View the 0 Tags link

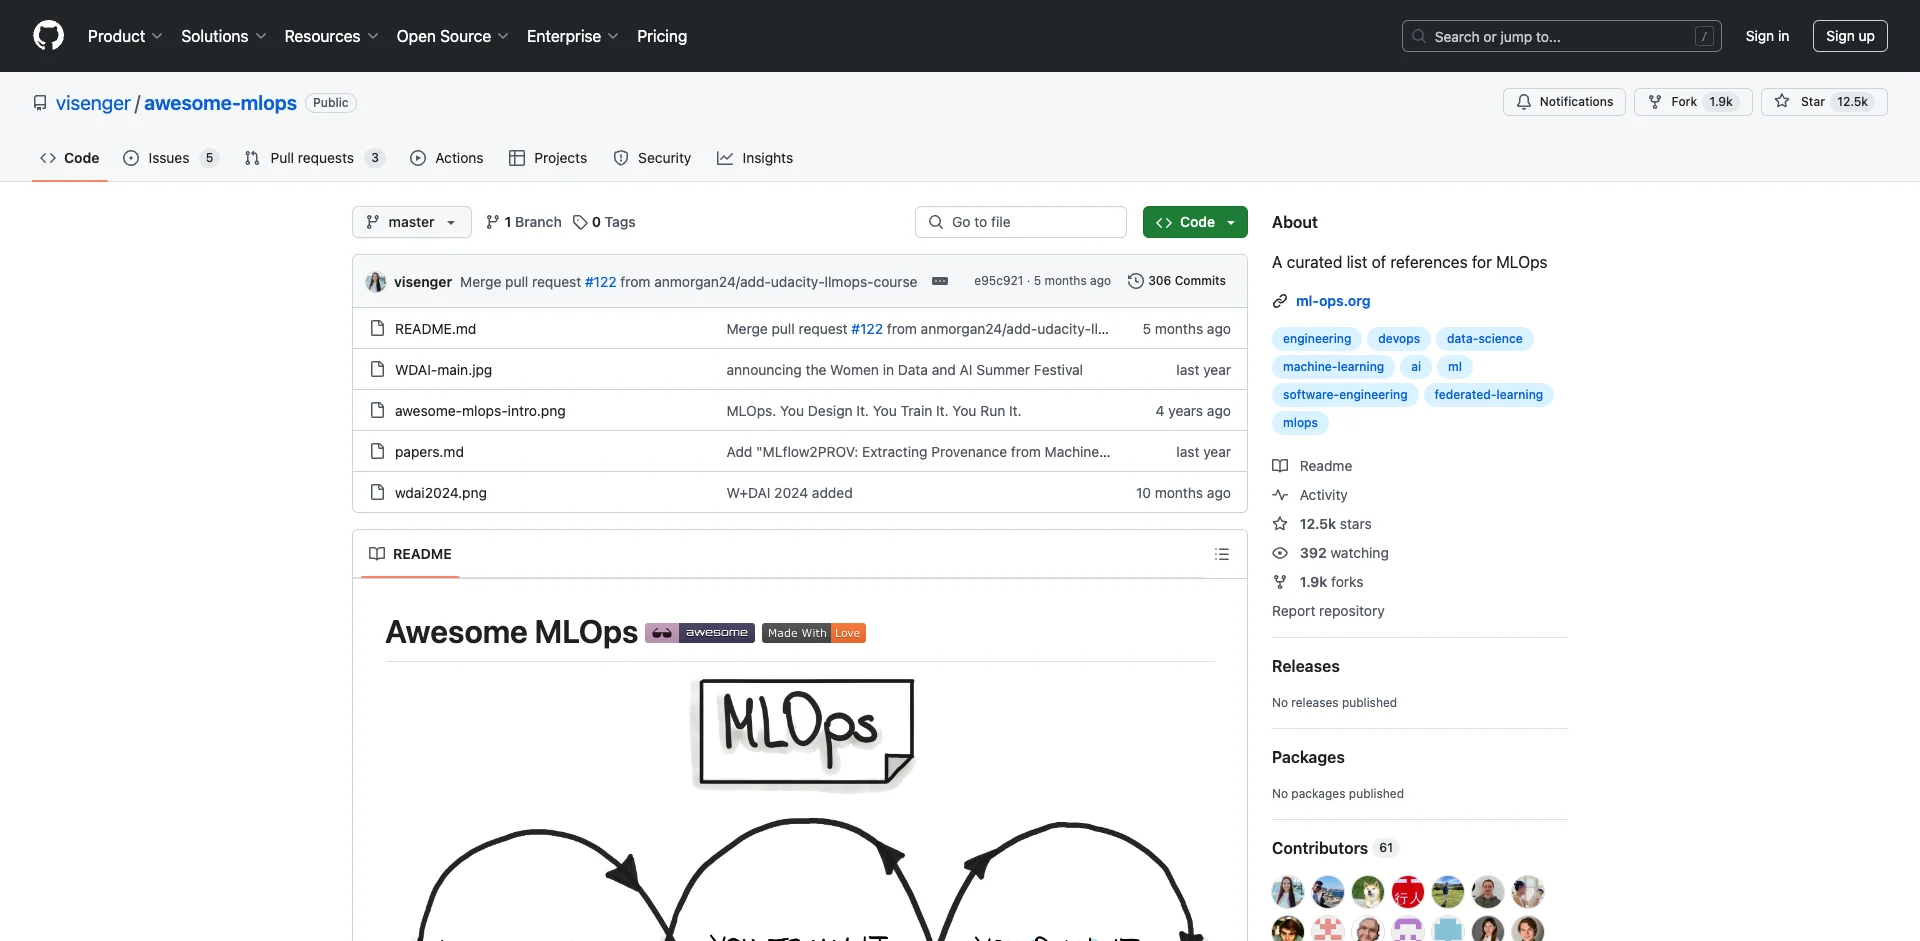[604, 222]
